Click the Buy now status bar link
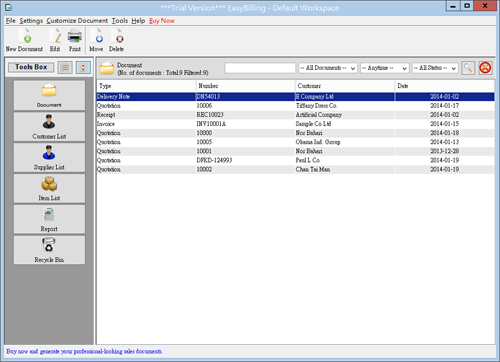Image resolution: width=500 pixels, height=362 pixels. (84, 351)
